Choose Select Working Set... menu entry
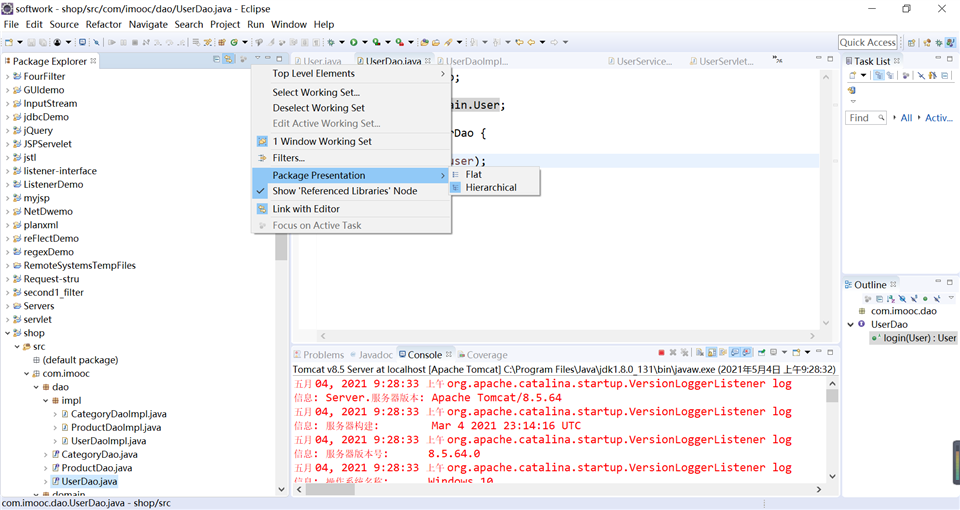Viewport: 960px width, 510px height. (x=316, y=92)
